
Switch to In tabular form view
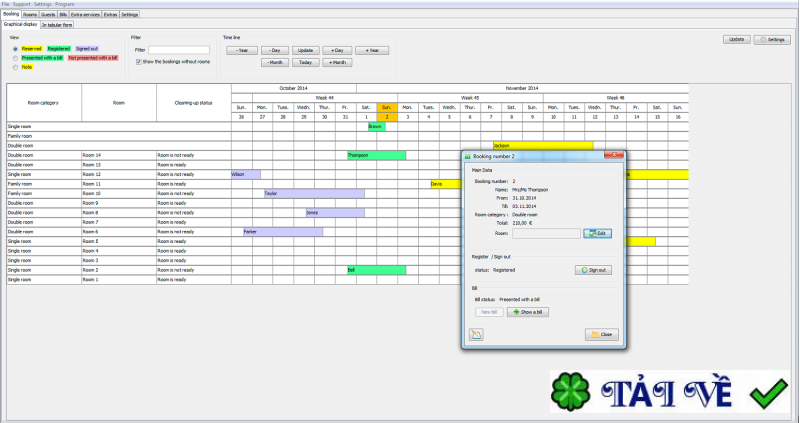tap(57, 24)
